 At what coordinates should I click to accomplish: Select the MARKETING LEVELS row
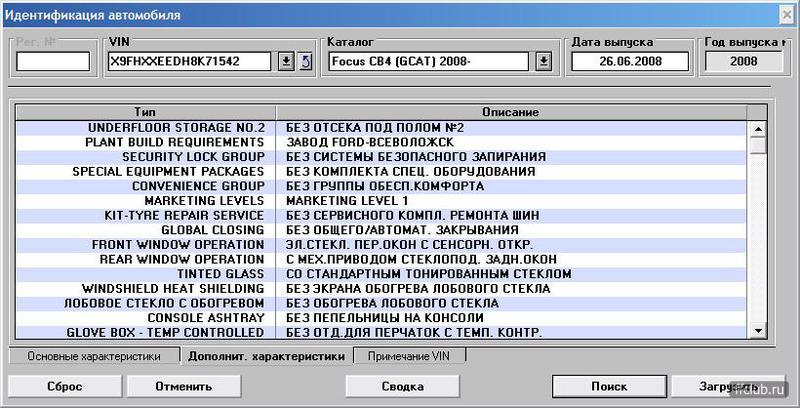pos(381,201)
